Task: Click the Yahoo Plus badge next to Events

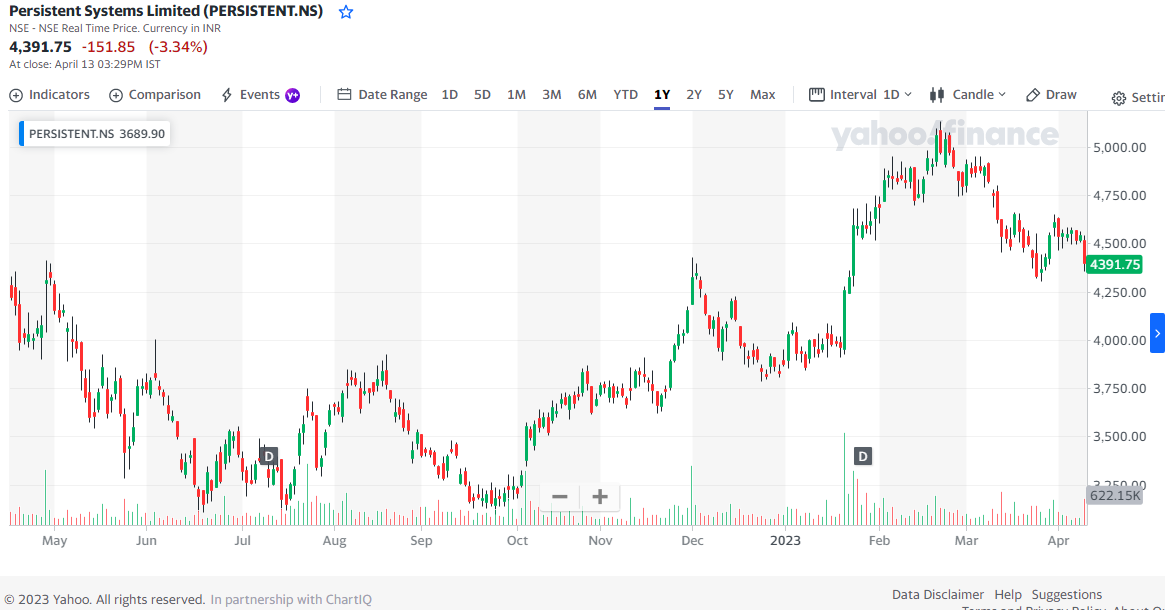Action: tap(293, 95)
